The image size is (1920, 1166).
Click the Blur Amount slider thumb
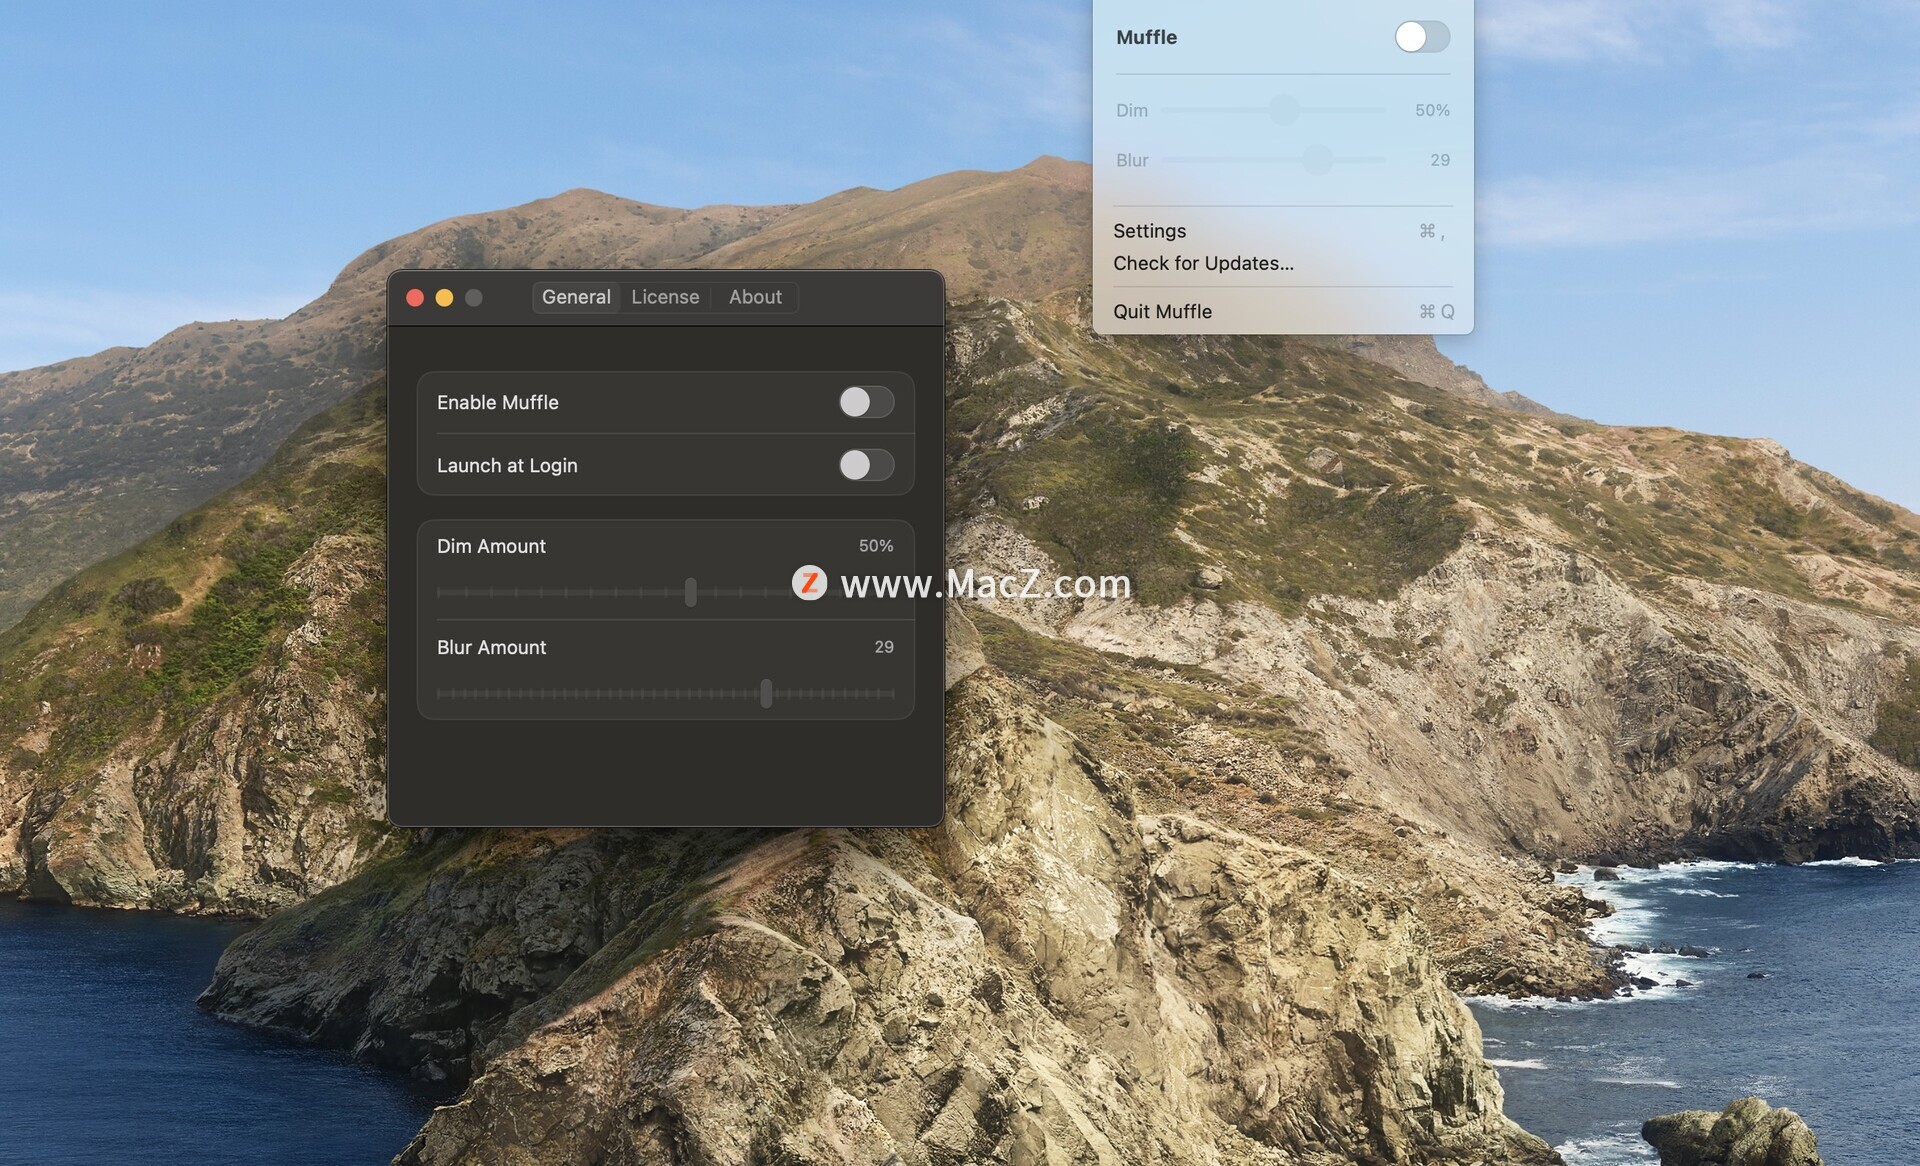click(766, 693)
